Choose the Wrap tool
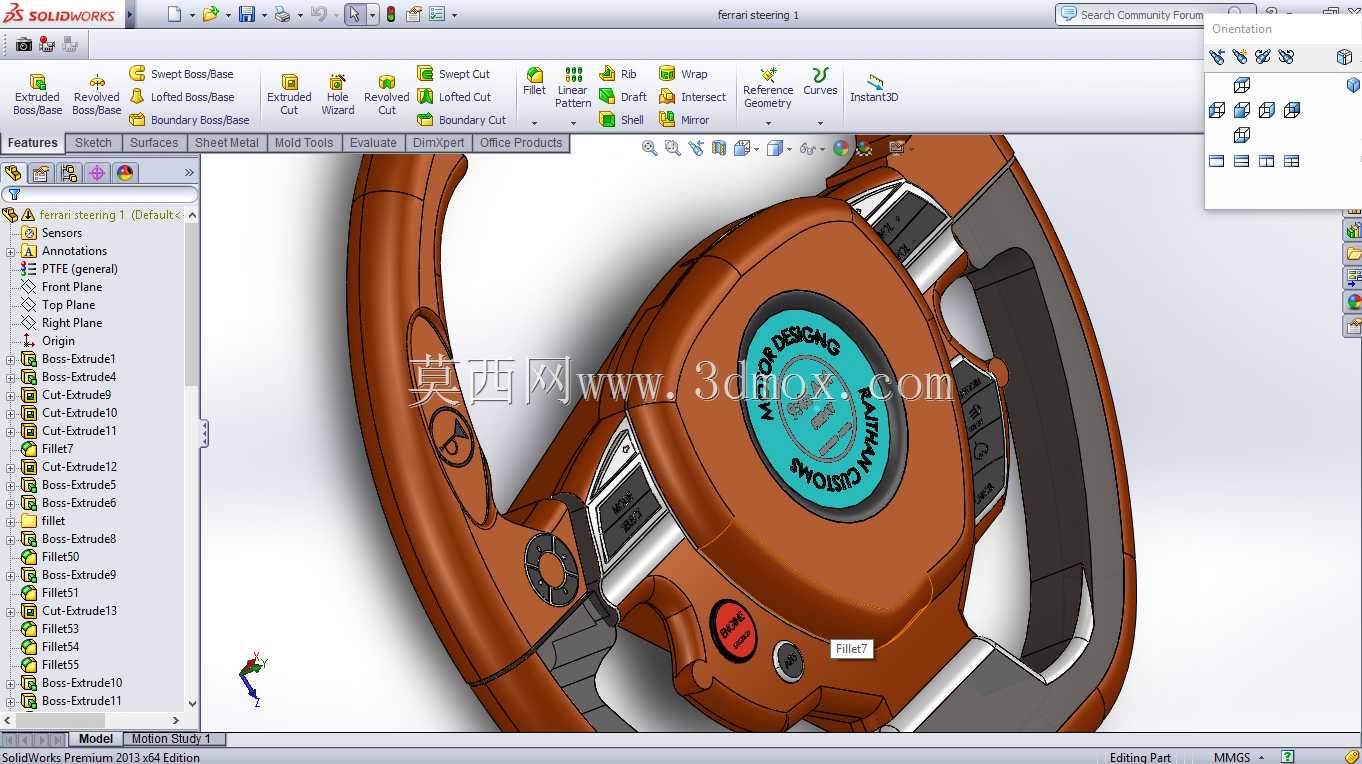This screenshot has width=1362, height=764. [x=683, y=74]
